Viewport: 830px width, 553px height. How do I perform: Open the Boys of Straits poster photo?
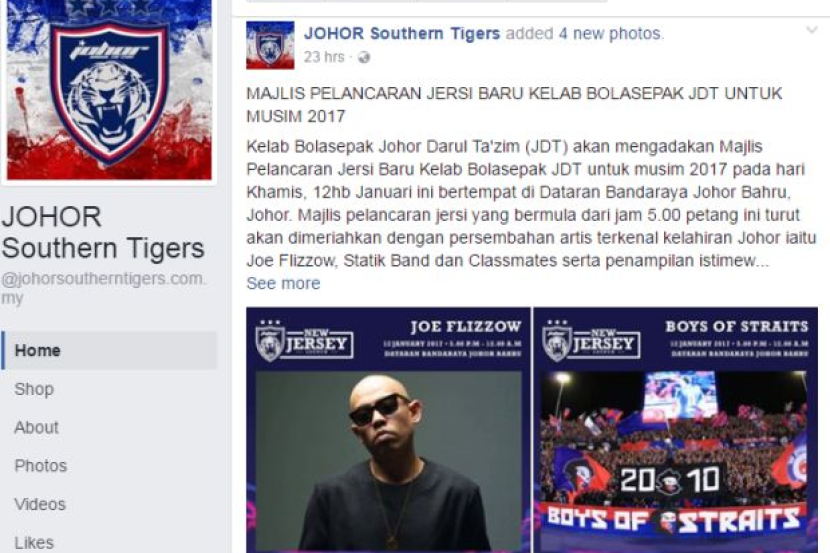pos(675,430)
